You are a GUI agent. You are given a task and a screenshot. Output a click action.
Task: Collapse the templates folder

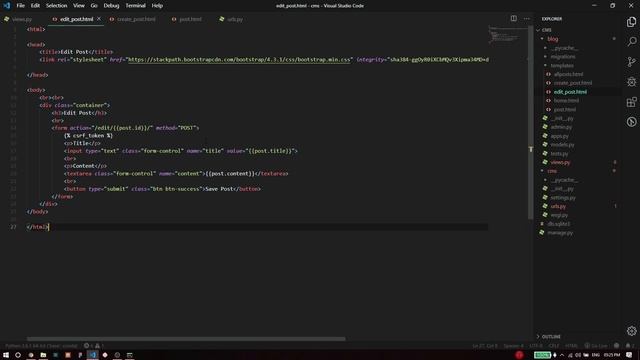pyautogui.click(x=562, y=65)
